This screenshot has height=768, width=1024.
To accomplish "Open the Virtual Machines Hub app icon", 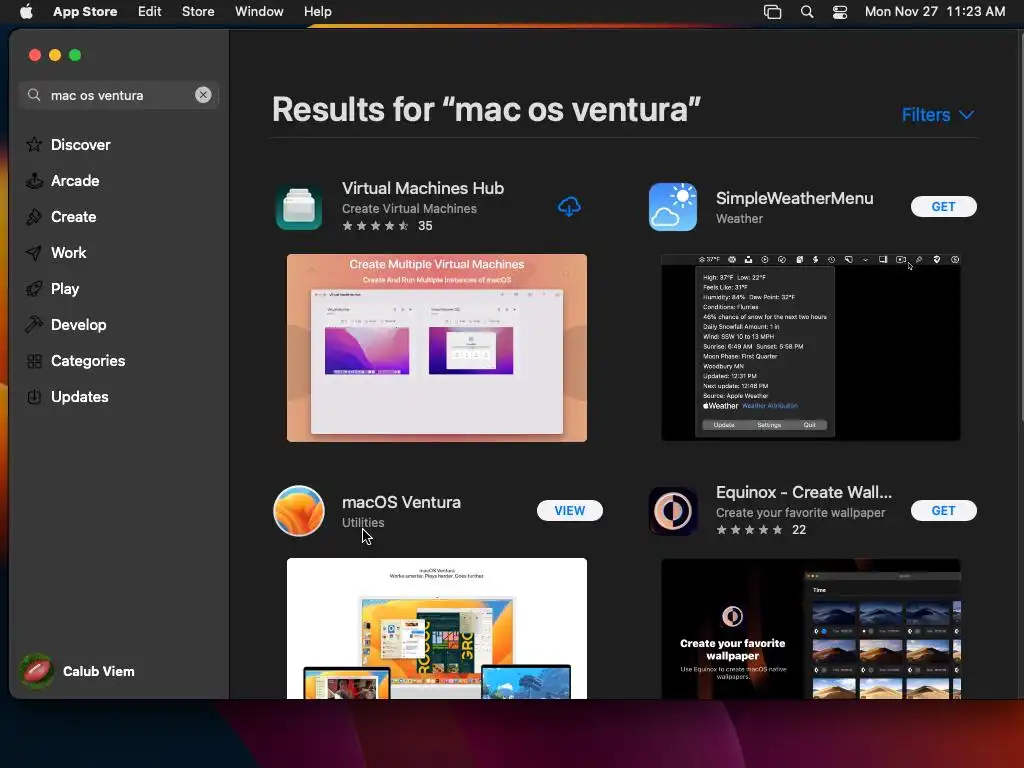I will click(x=299, y=206).
